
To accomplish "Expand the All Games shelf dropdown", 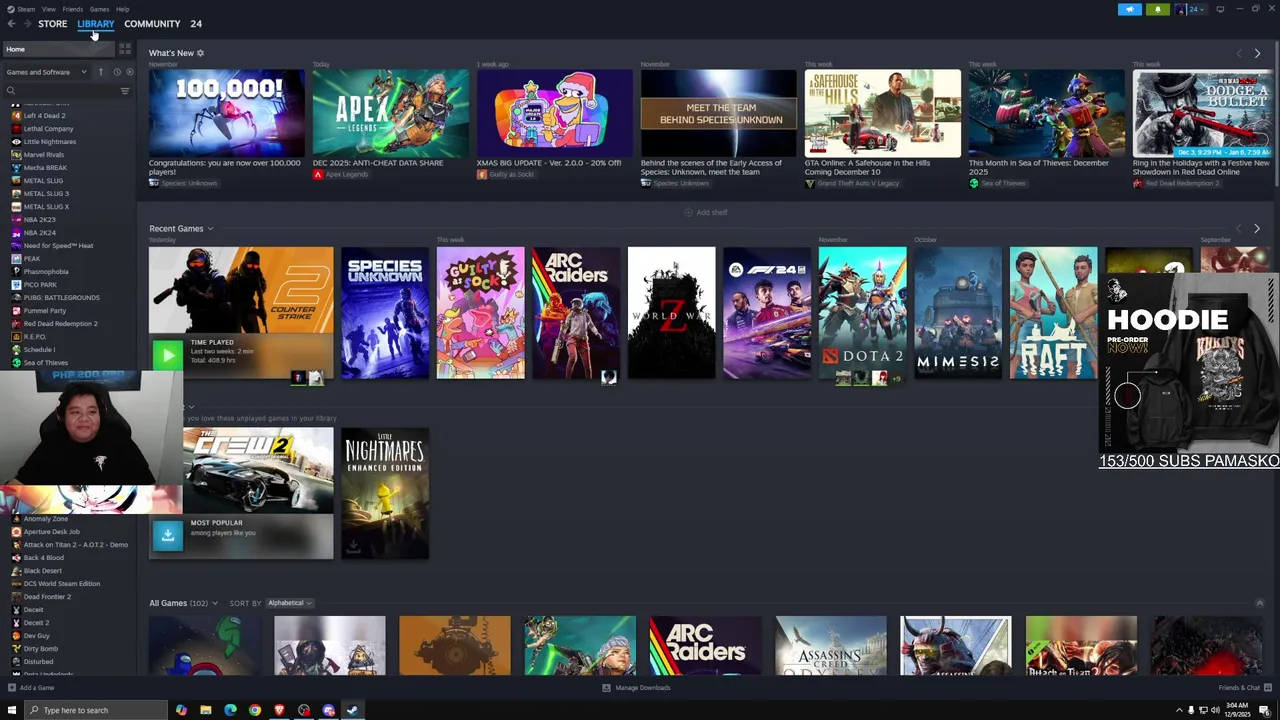I will (214, 603).
